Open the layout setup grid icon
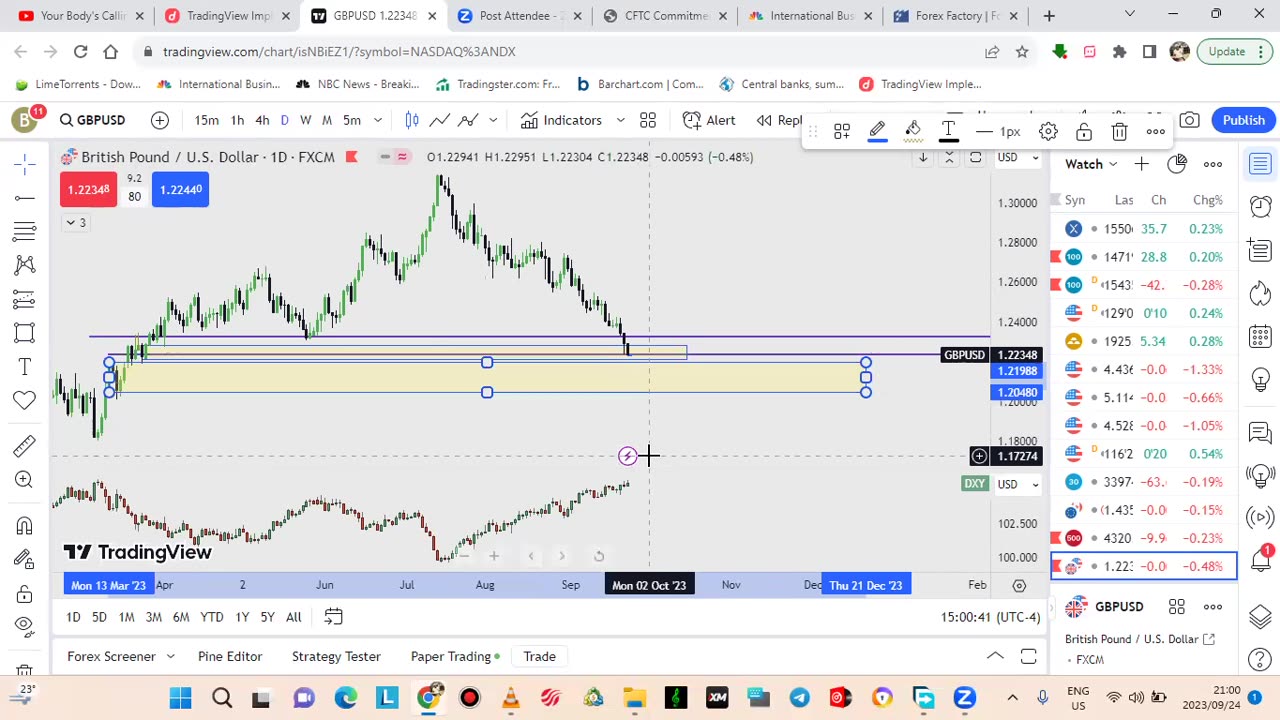This screenshot has height=720, width=1280. (x=648, y=120)
